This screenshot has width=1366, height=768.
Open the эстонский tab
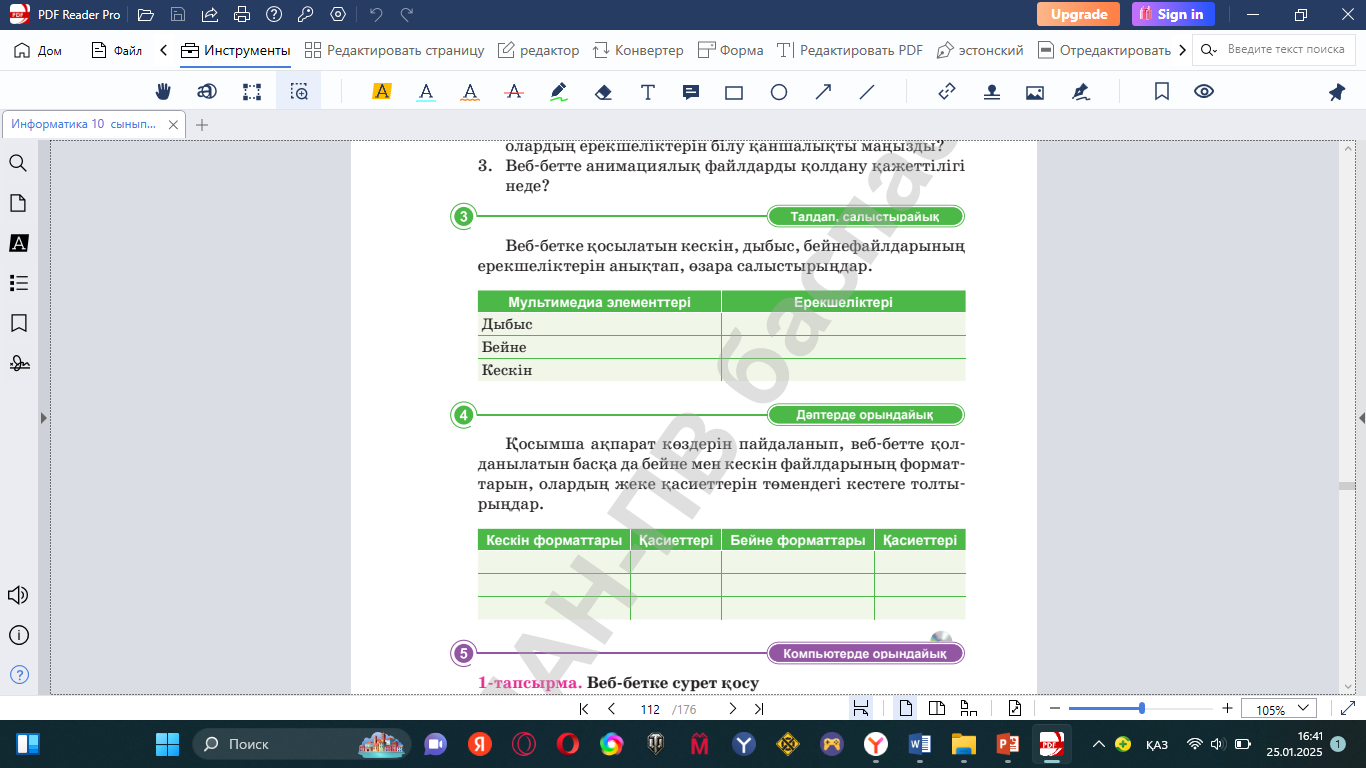980,50
